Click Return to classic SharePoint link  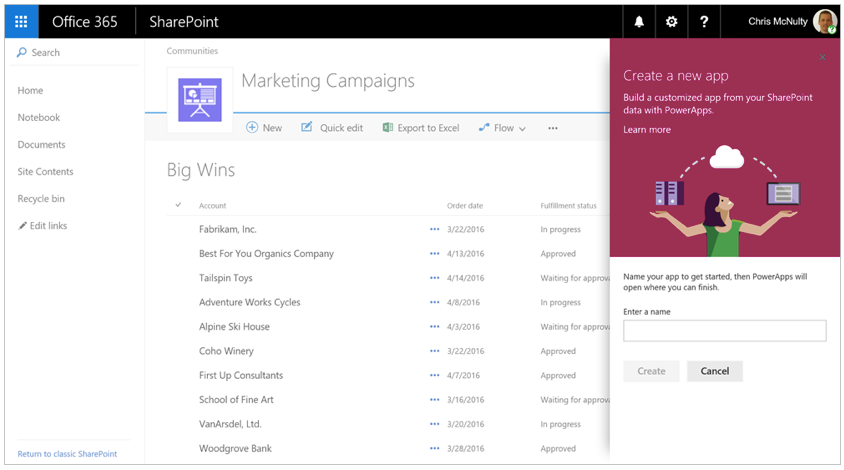tap(67, 454)
